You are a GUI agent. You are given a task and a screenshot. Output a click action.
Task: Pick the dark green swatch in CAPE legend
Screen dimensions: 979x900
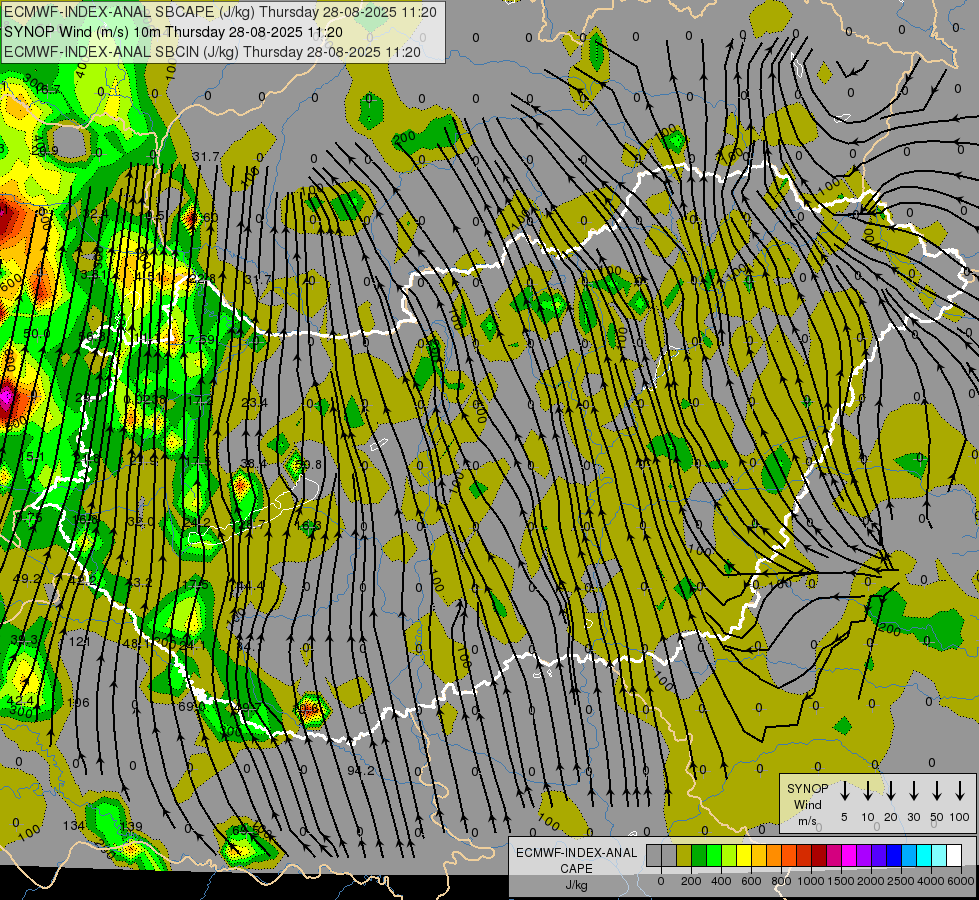tap(699, 856)
